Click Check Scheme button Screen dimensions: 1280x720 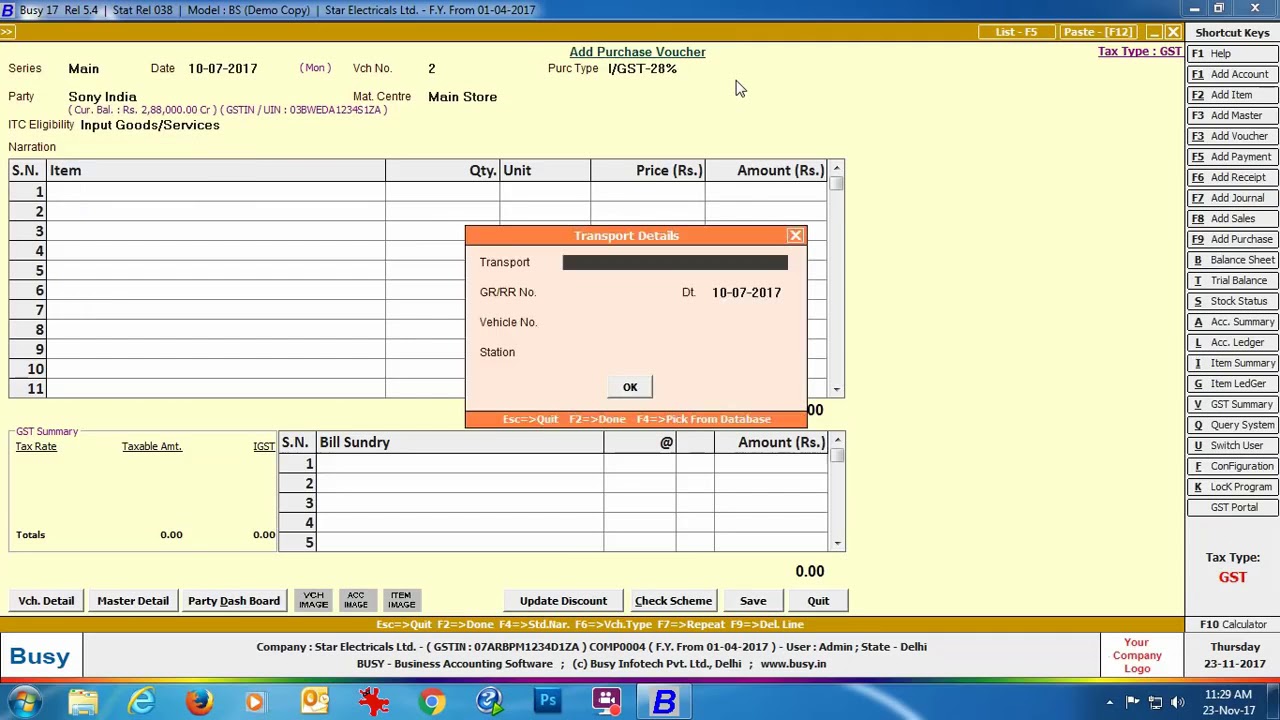[x=673, y=601]
